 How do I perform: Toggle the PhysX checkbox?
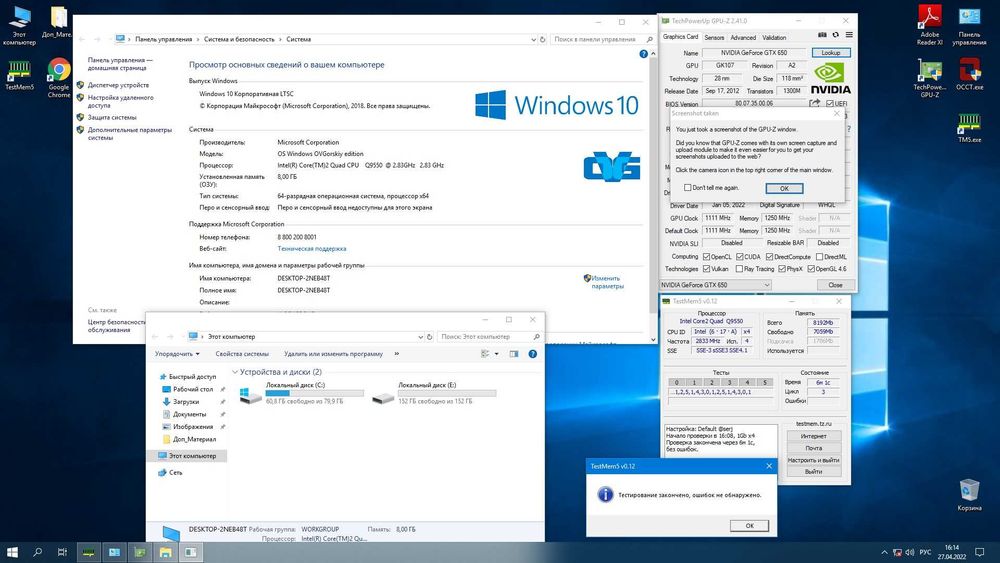(782, 269)
